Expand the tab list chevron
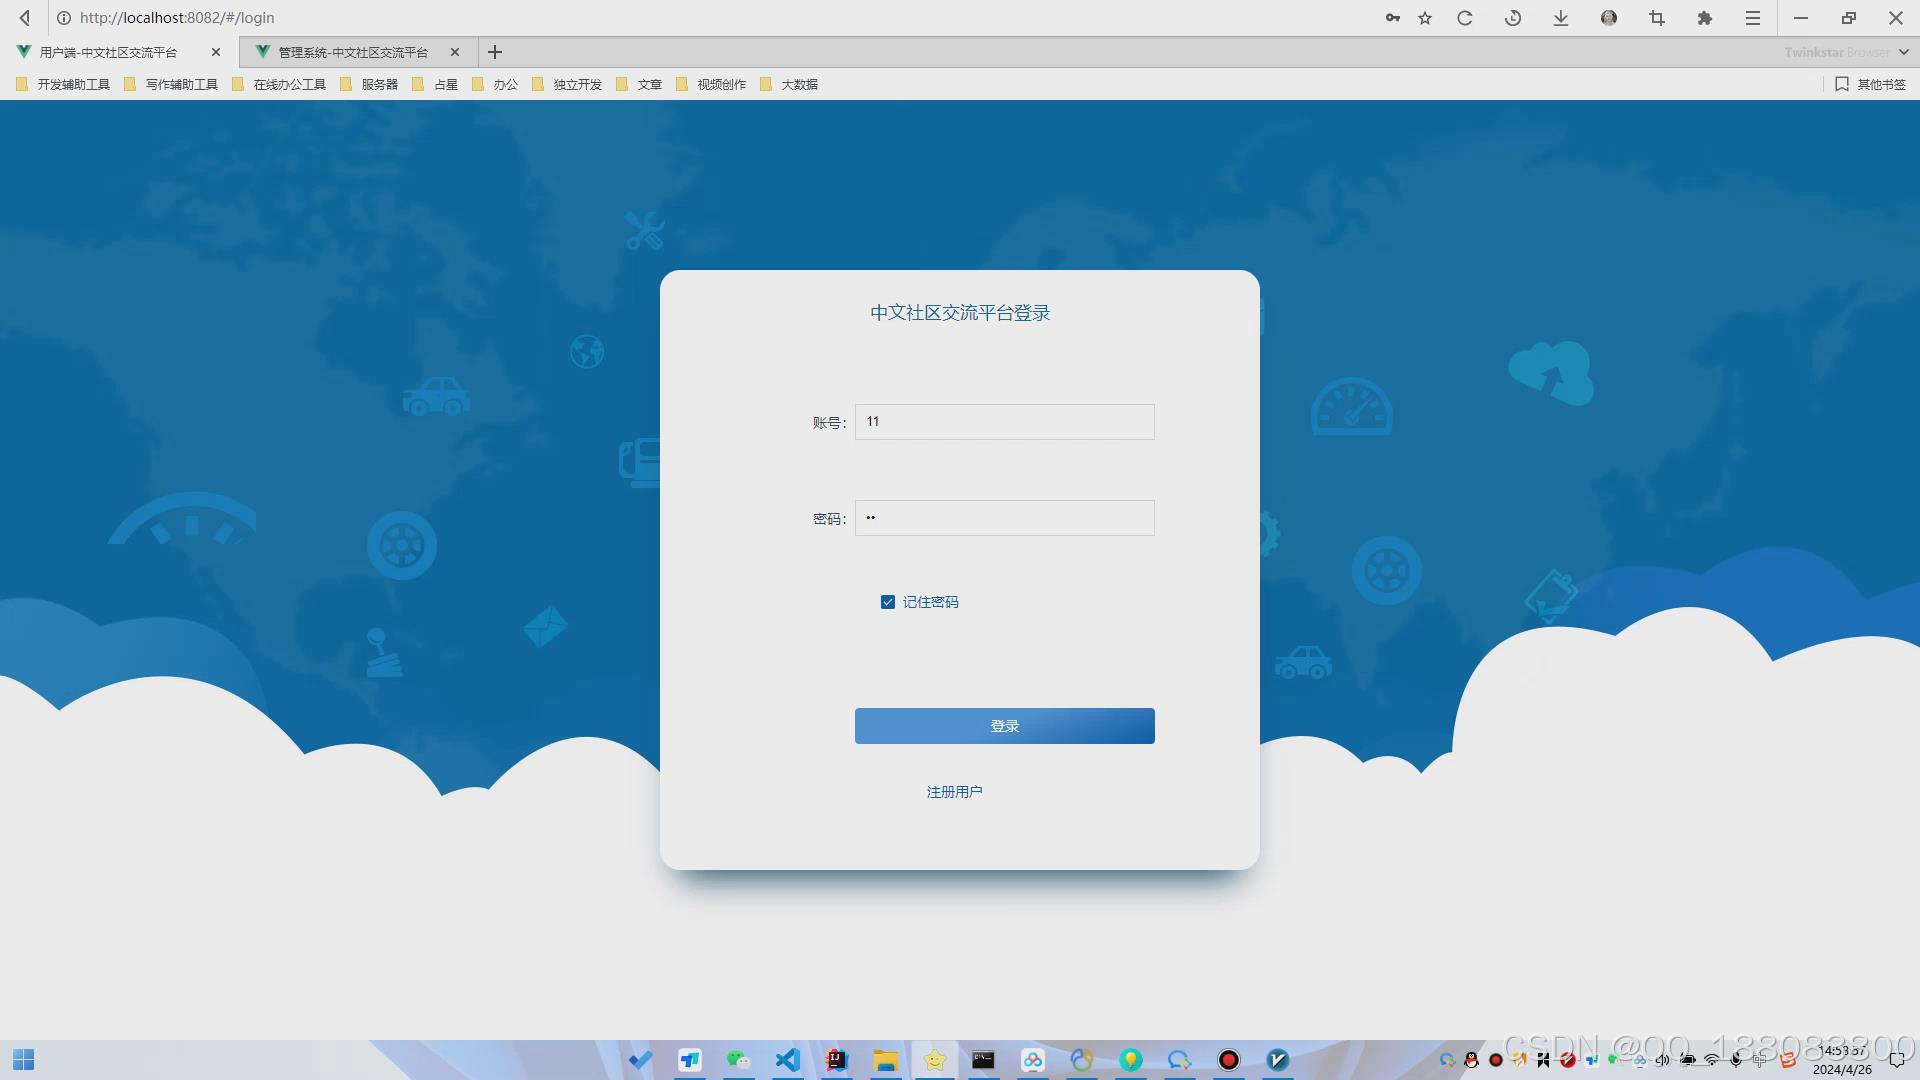 point(1904,52)
